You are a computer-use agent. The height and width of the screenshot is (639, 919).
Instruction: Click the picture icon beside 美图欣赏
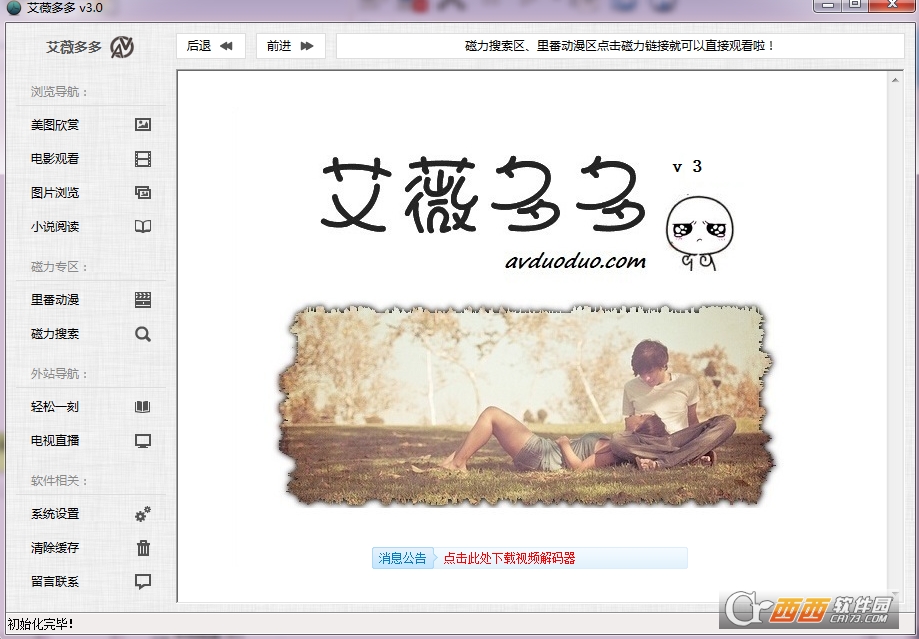coord(143,125)
